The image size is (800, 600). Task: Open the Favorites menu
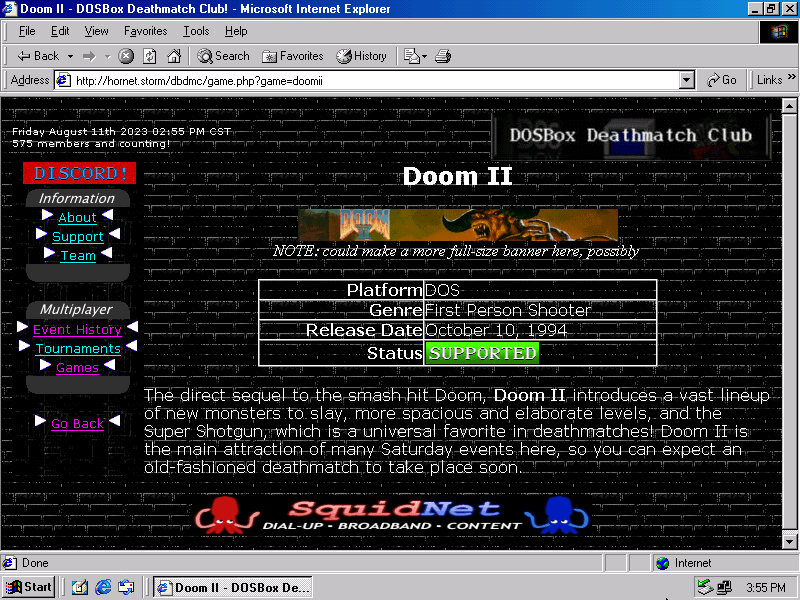click(x=145, y=31)
